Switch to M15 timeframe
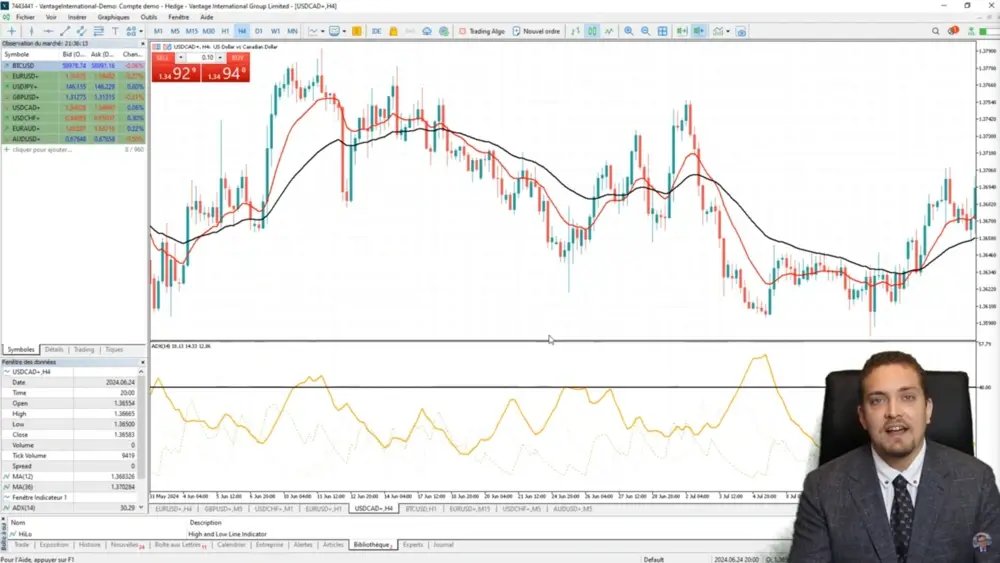 [x=191, y=31]
